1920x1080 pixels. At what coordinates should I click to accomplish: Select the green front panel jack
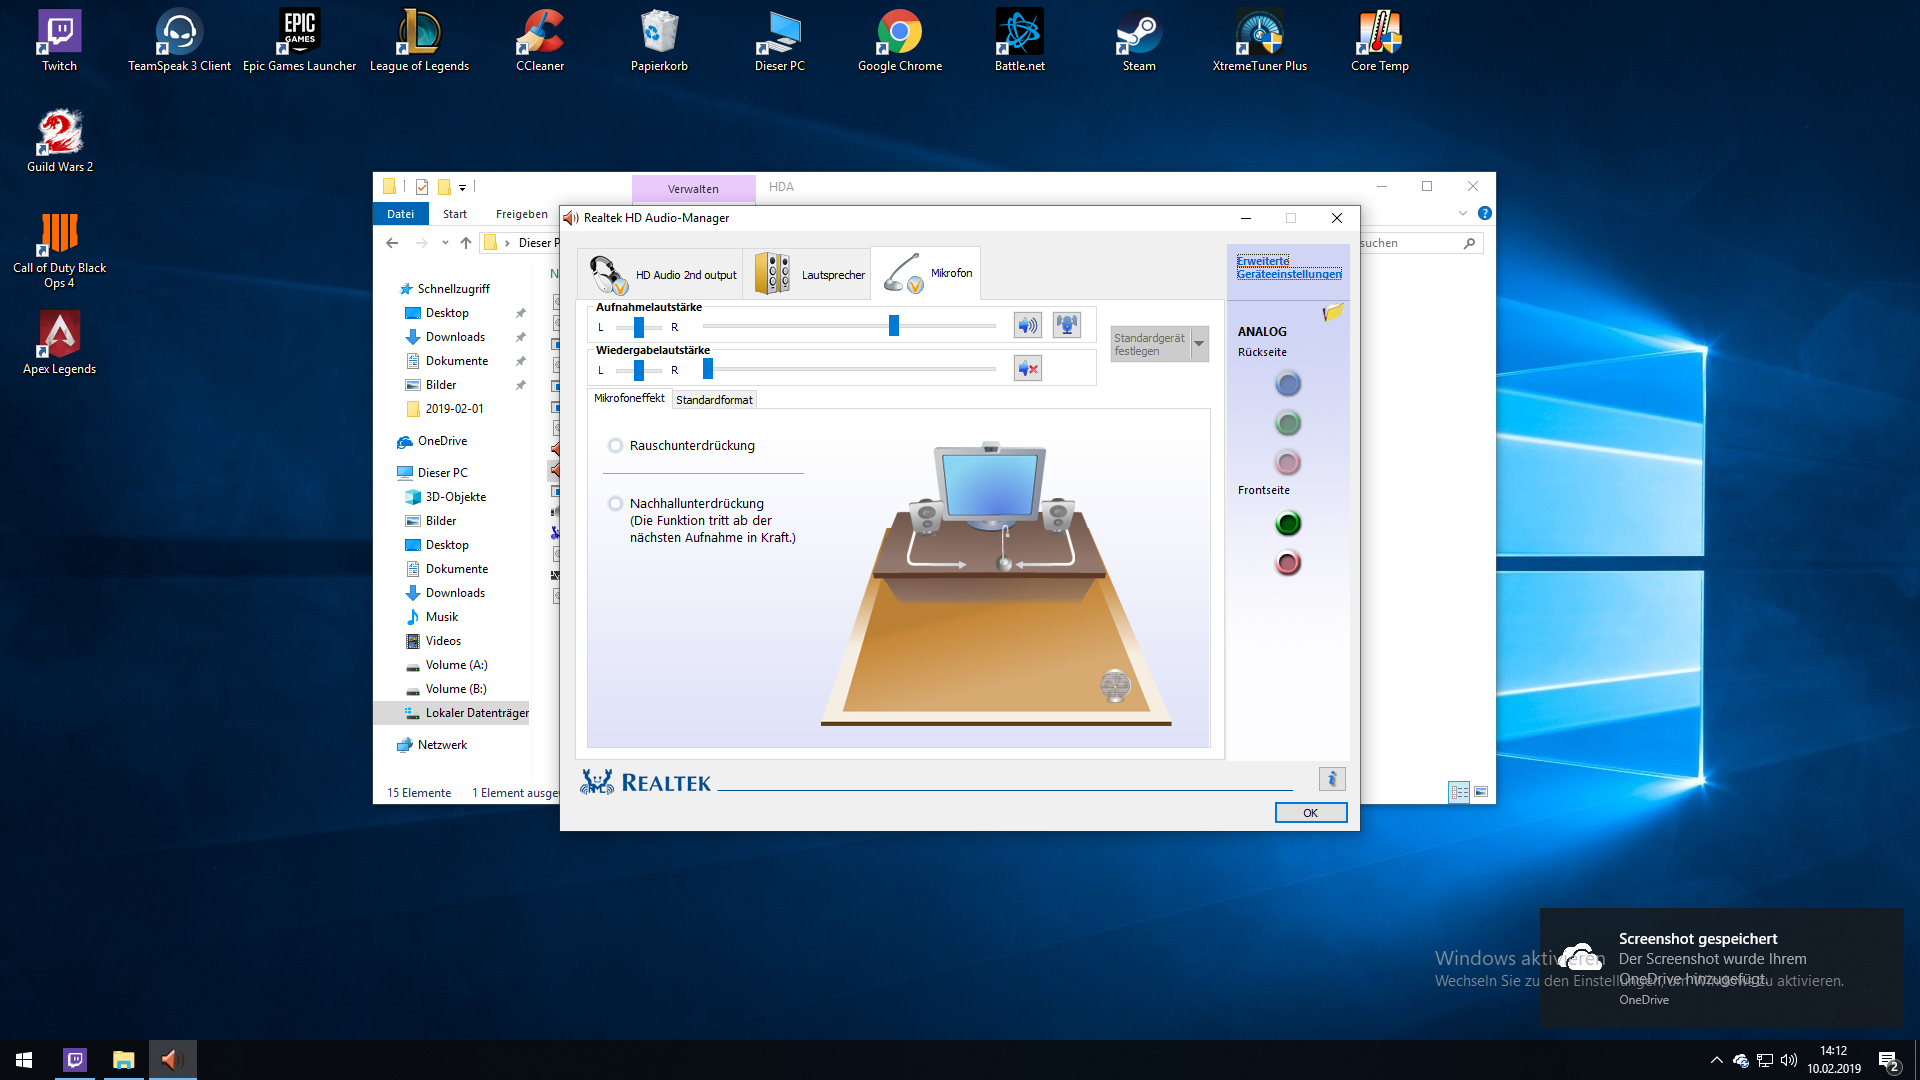(1288, 523)
